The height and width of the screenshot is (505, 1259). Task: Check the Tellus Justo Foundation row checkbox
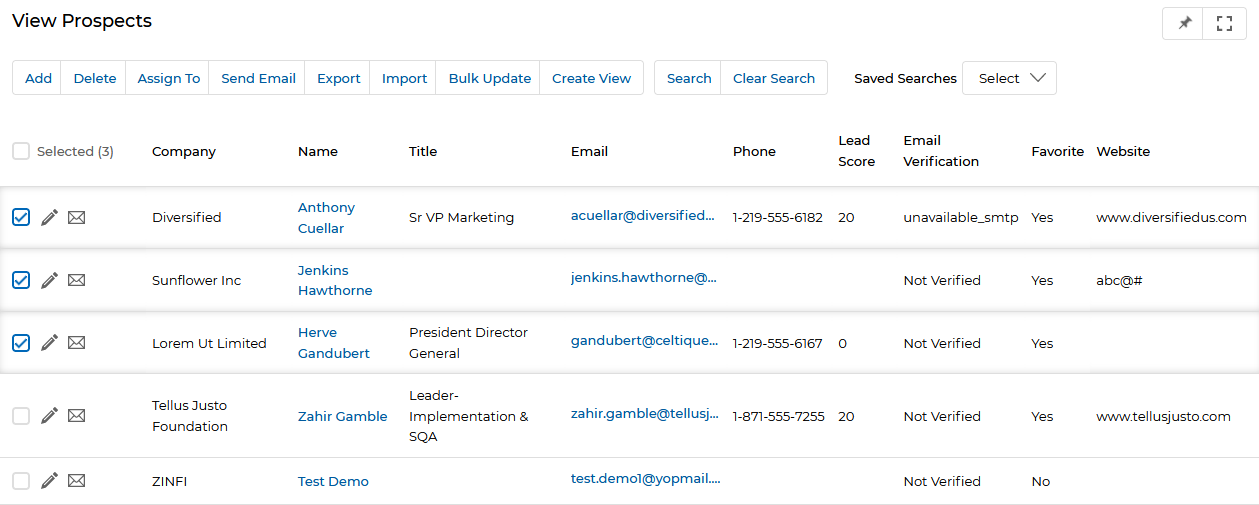(x=21, y=416)
